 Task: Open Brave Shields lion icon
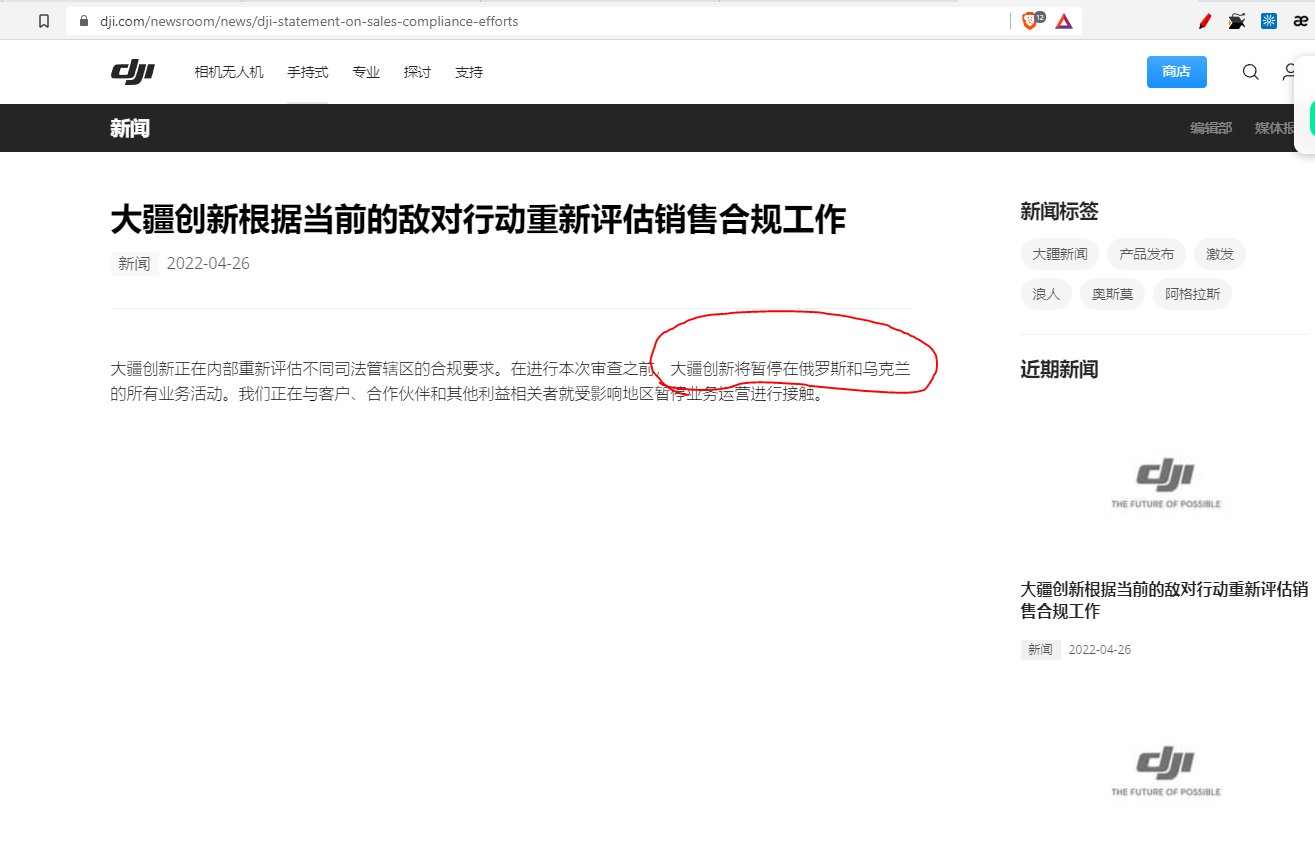[1031, 20]
